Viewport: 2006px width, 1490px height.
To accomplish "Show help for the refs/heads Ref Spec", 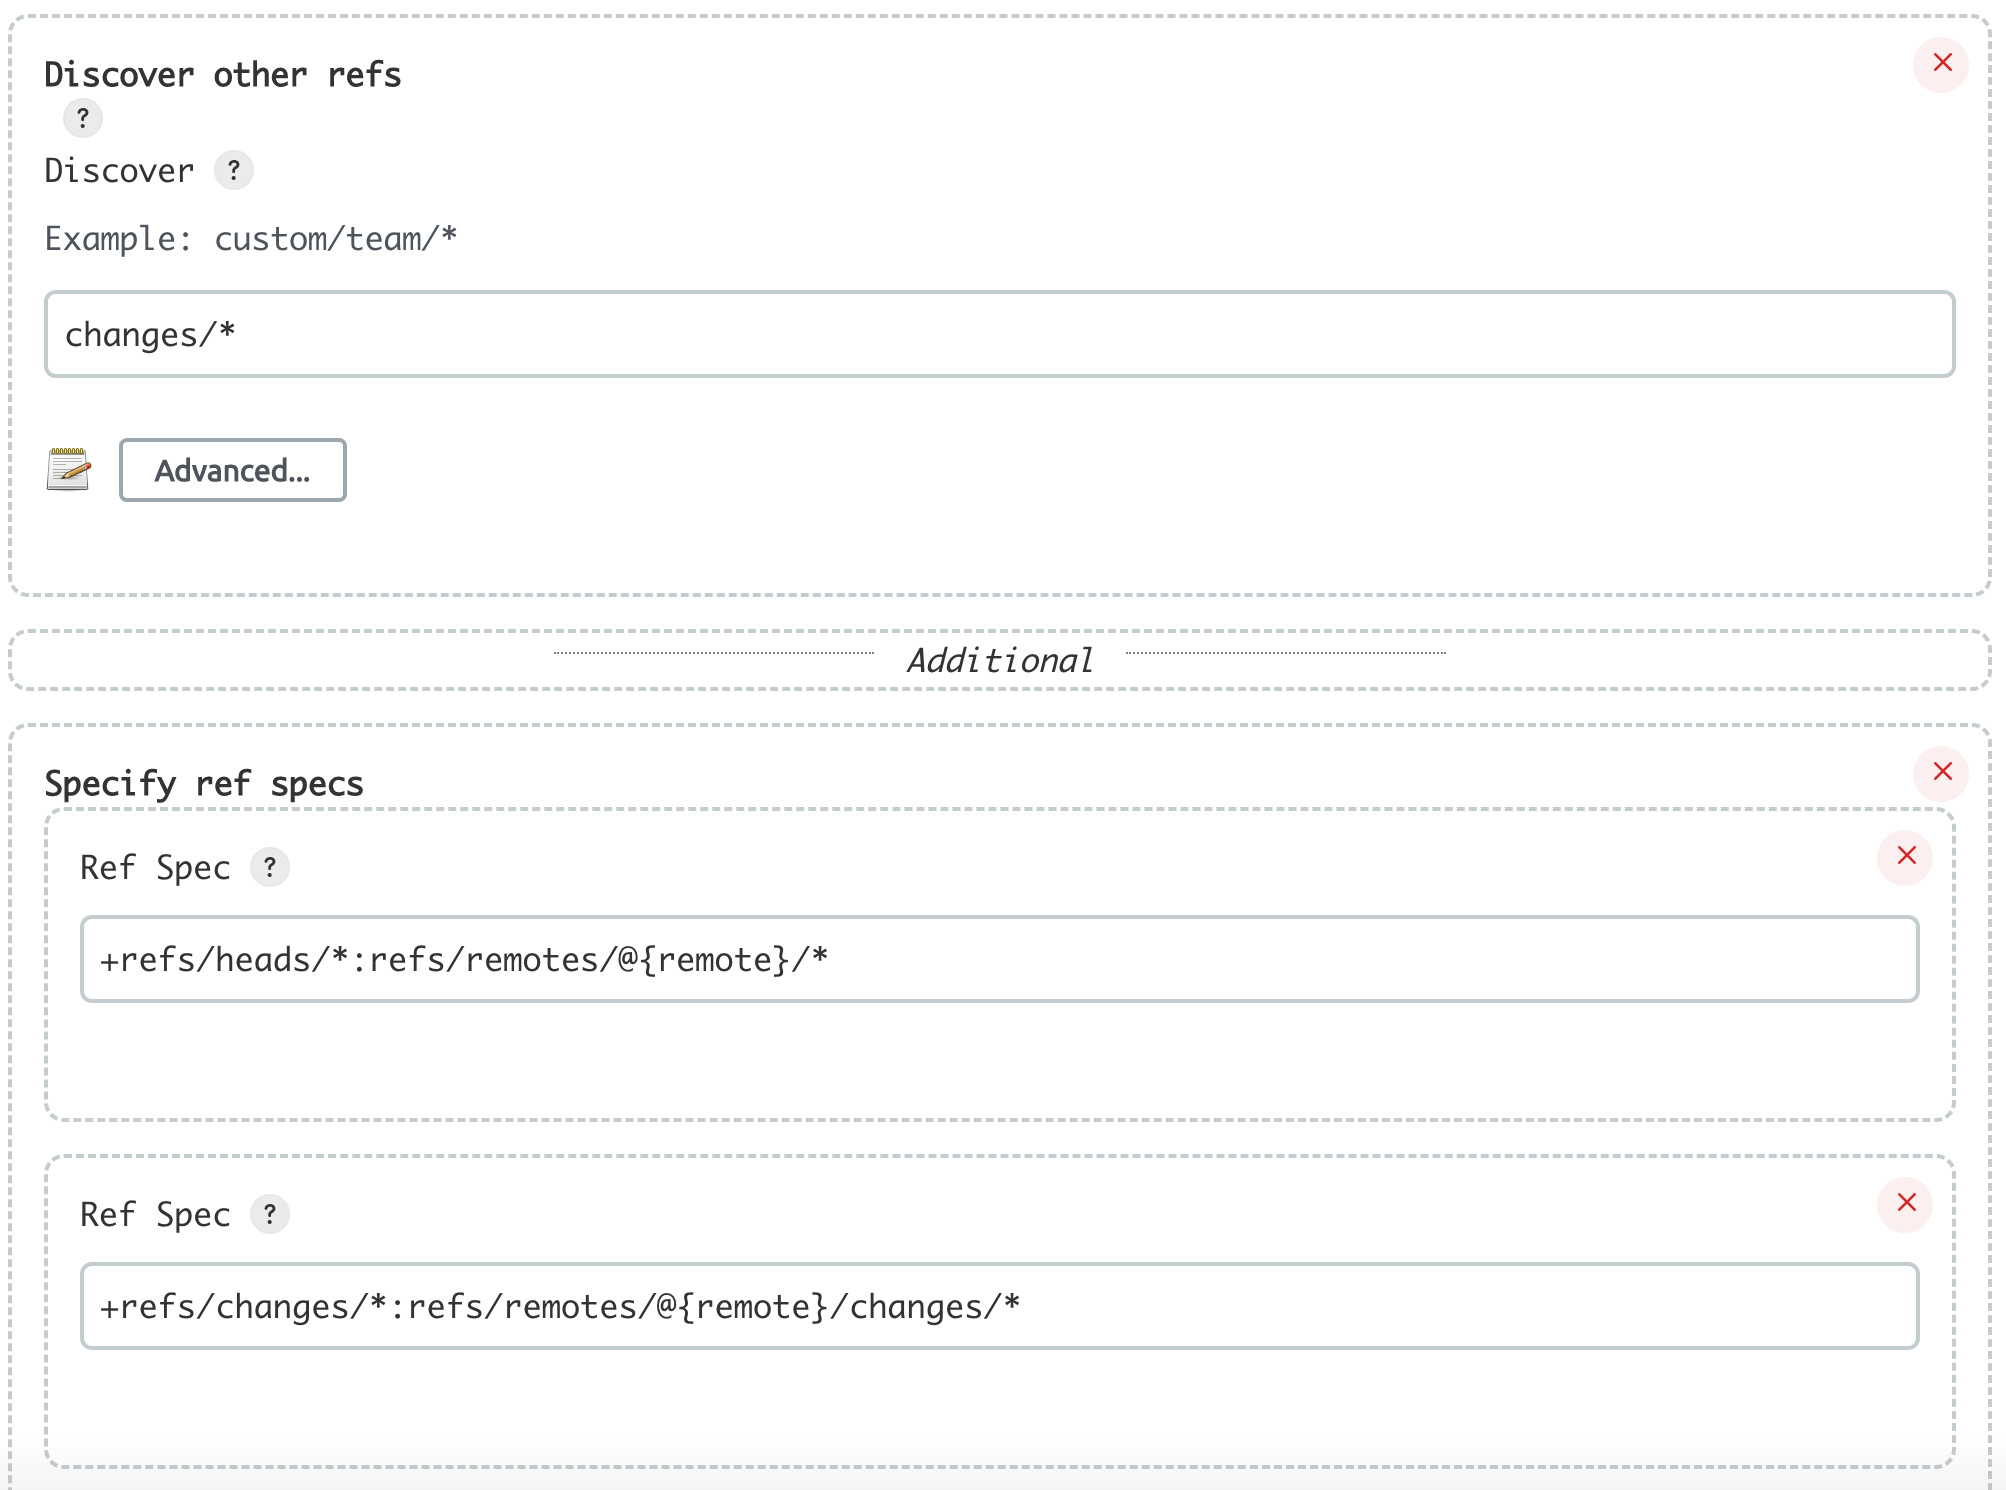I will [270, 867].
